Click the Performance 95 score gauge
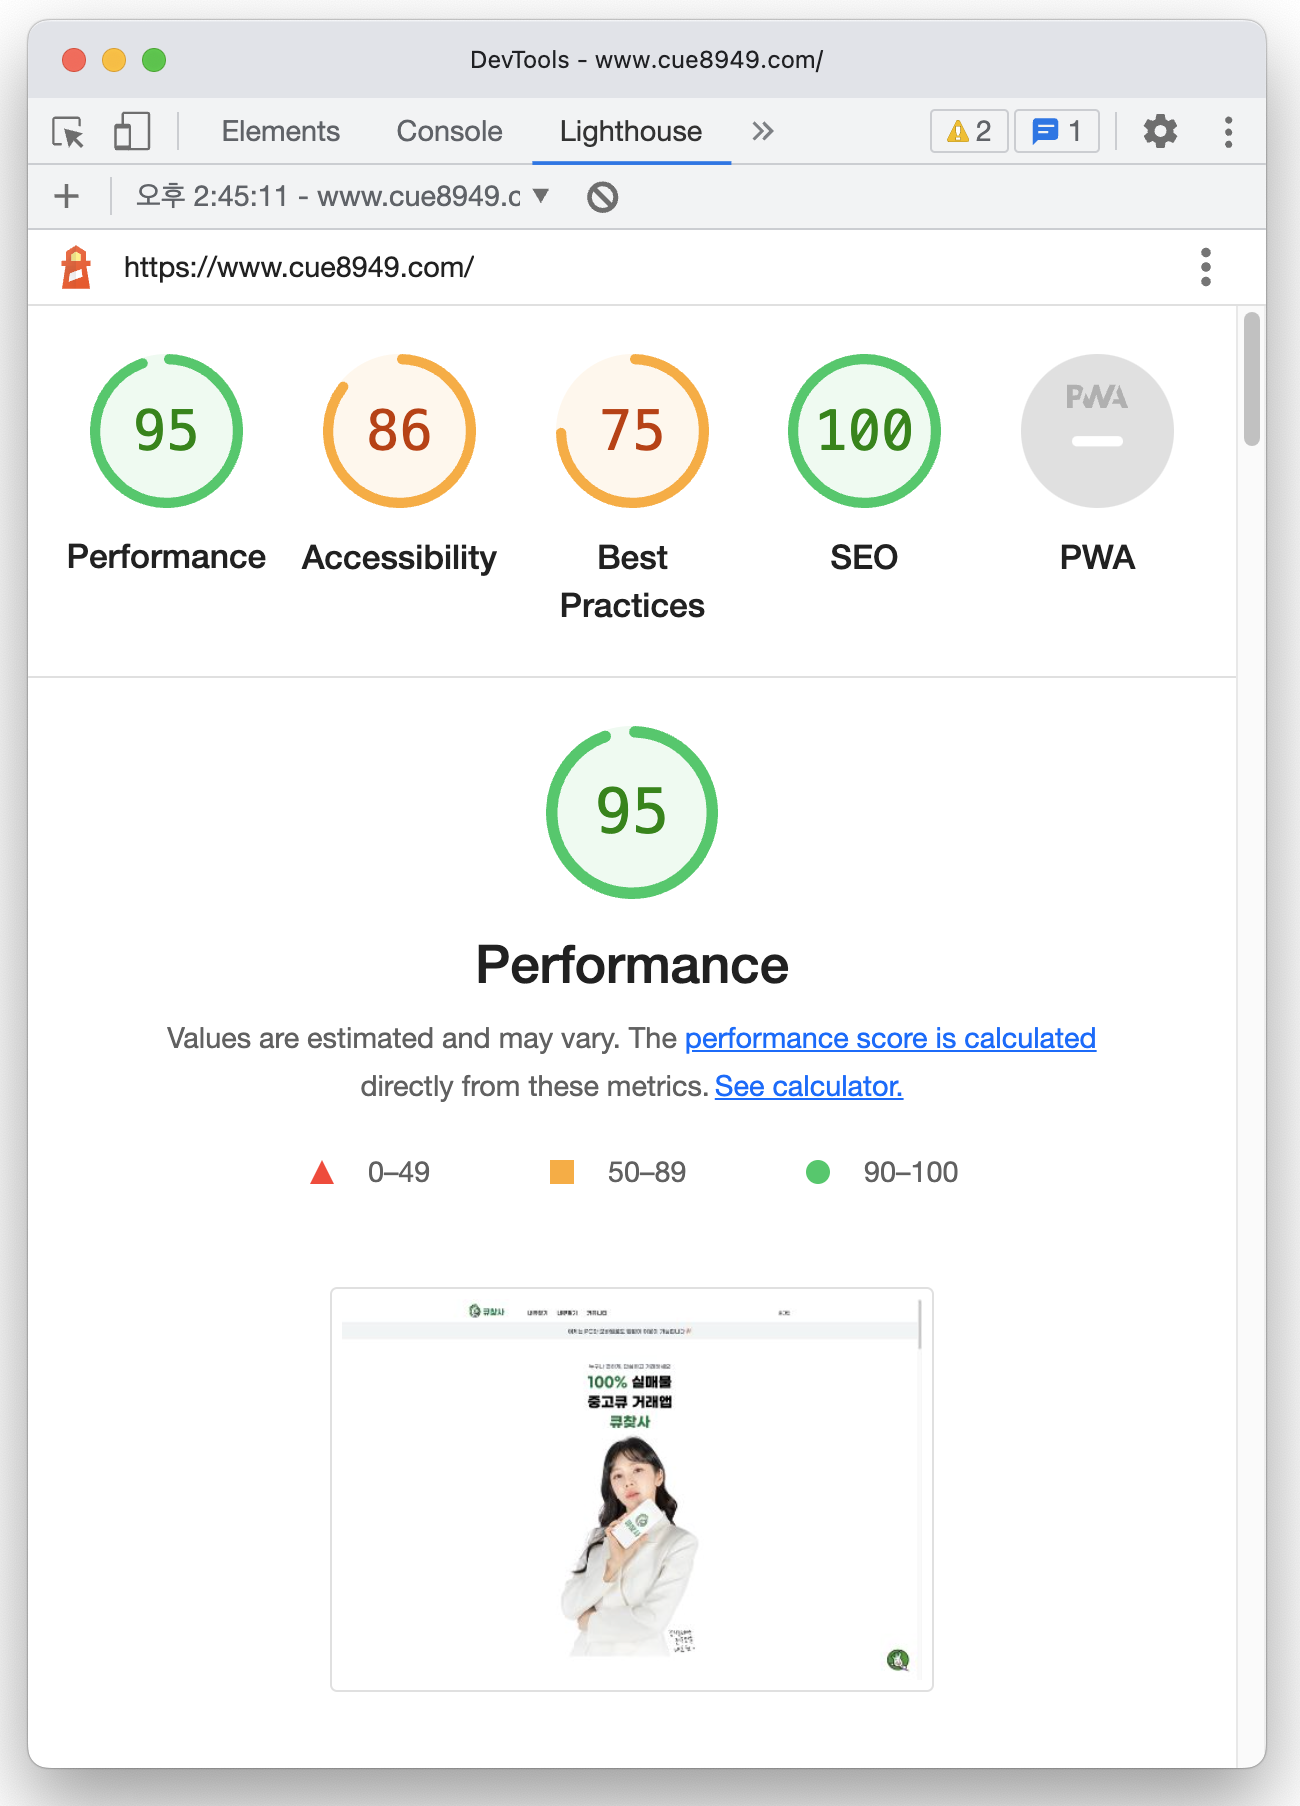1300x1806 pixels. pyautogui.click(x=165, y=430)
